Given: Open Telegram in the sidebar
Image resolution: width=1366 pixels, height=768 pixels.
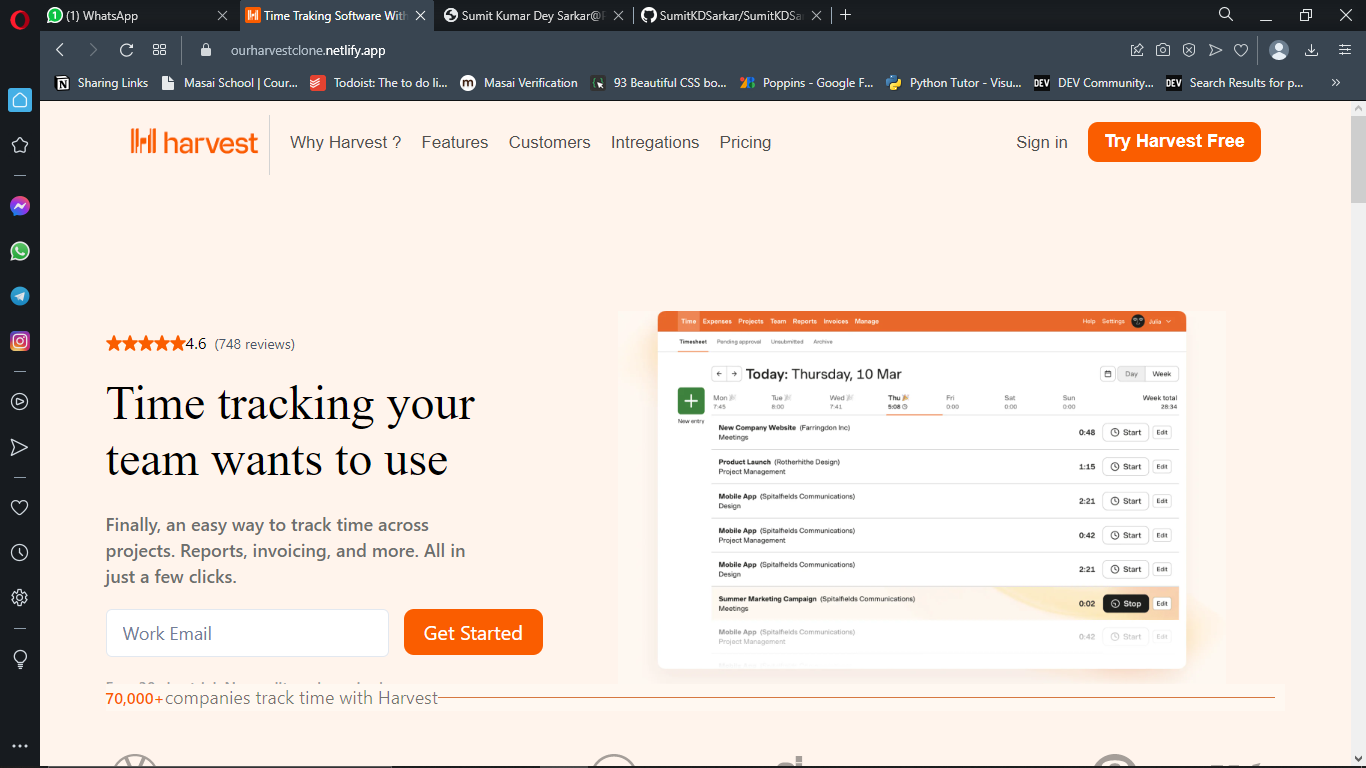Looking at the screenshot, I should (19, 296).
